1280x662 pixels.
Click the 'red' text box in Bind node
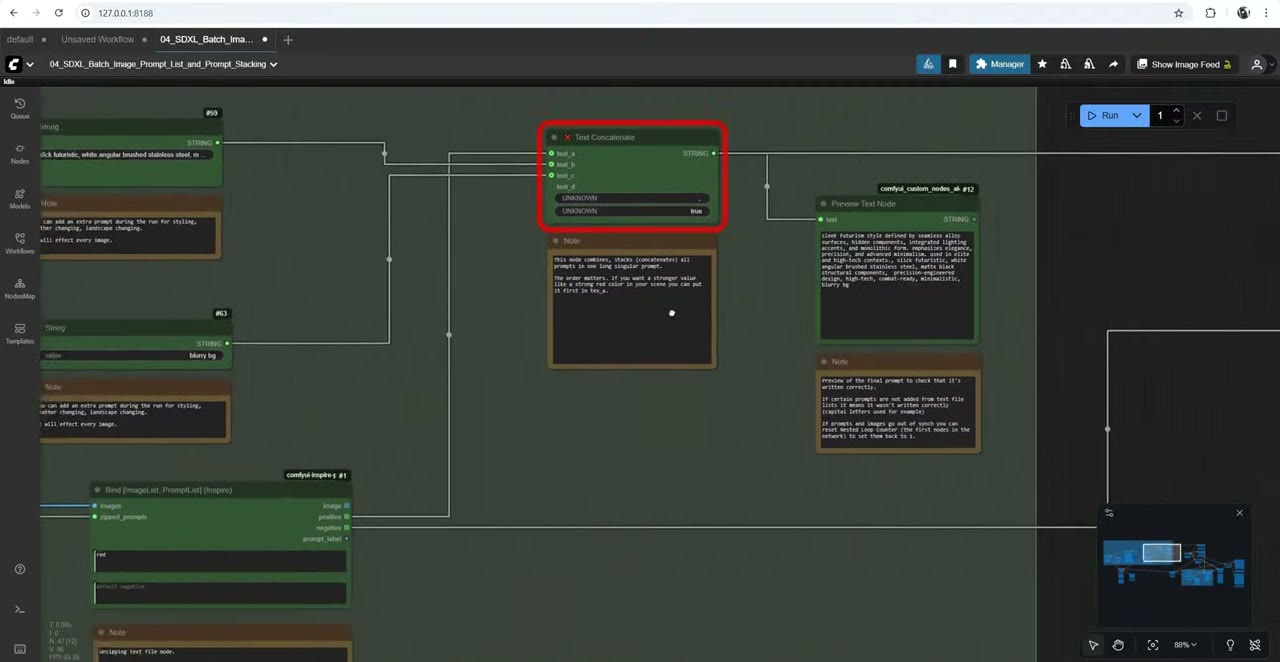[220, 560]
